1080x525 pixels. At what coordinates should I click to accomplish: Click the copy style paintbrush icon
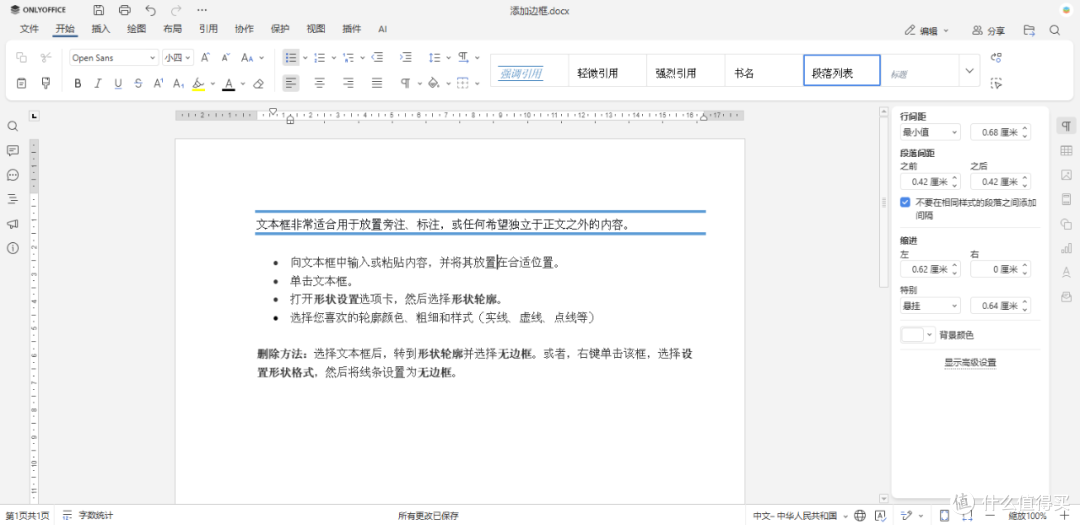(x=46, y=83)
